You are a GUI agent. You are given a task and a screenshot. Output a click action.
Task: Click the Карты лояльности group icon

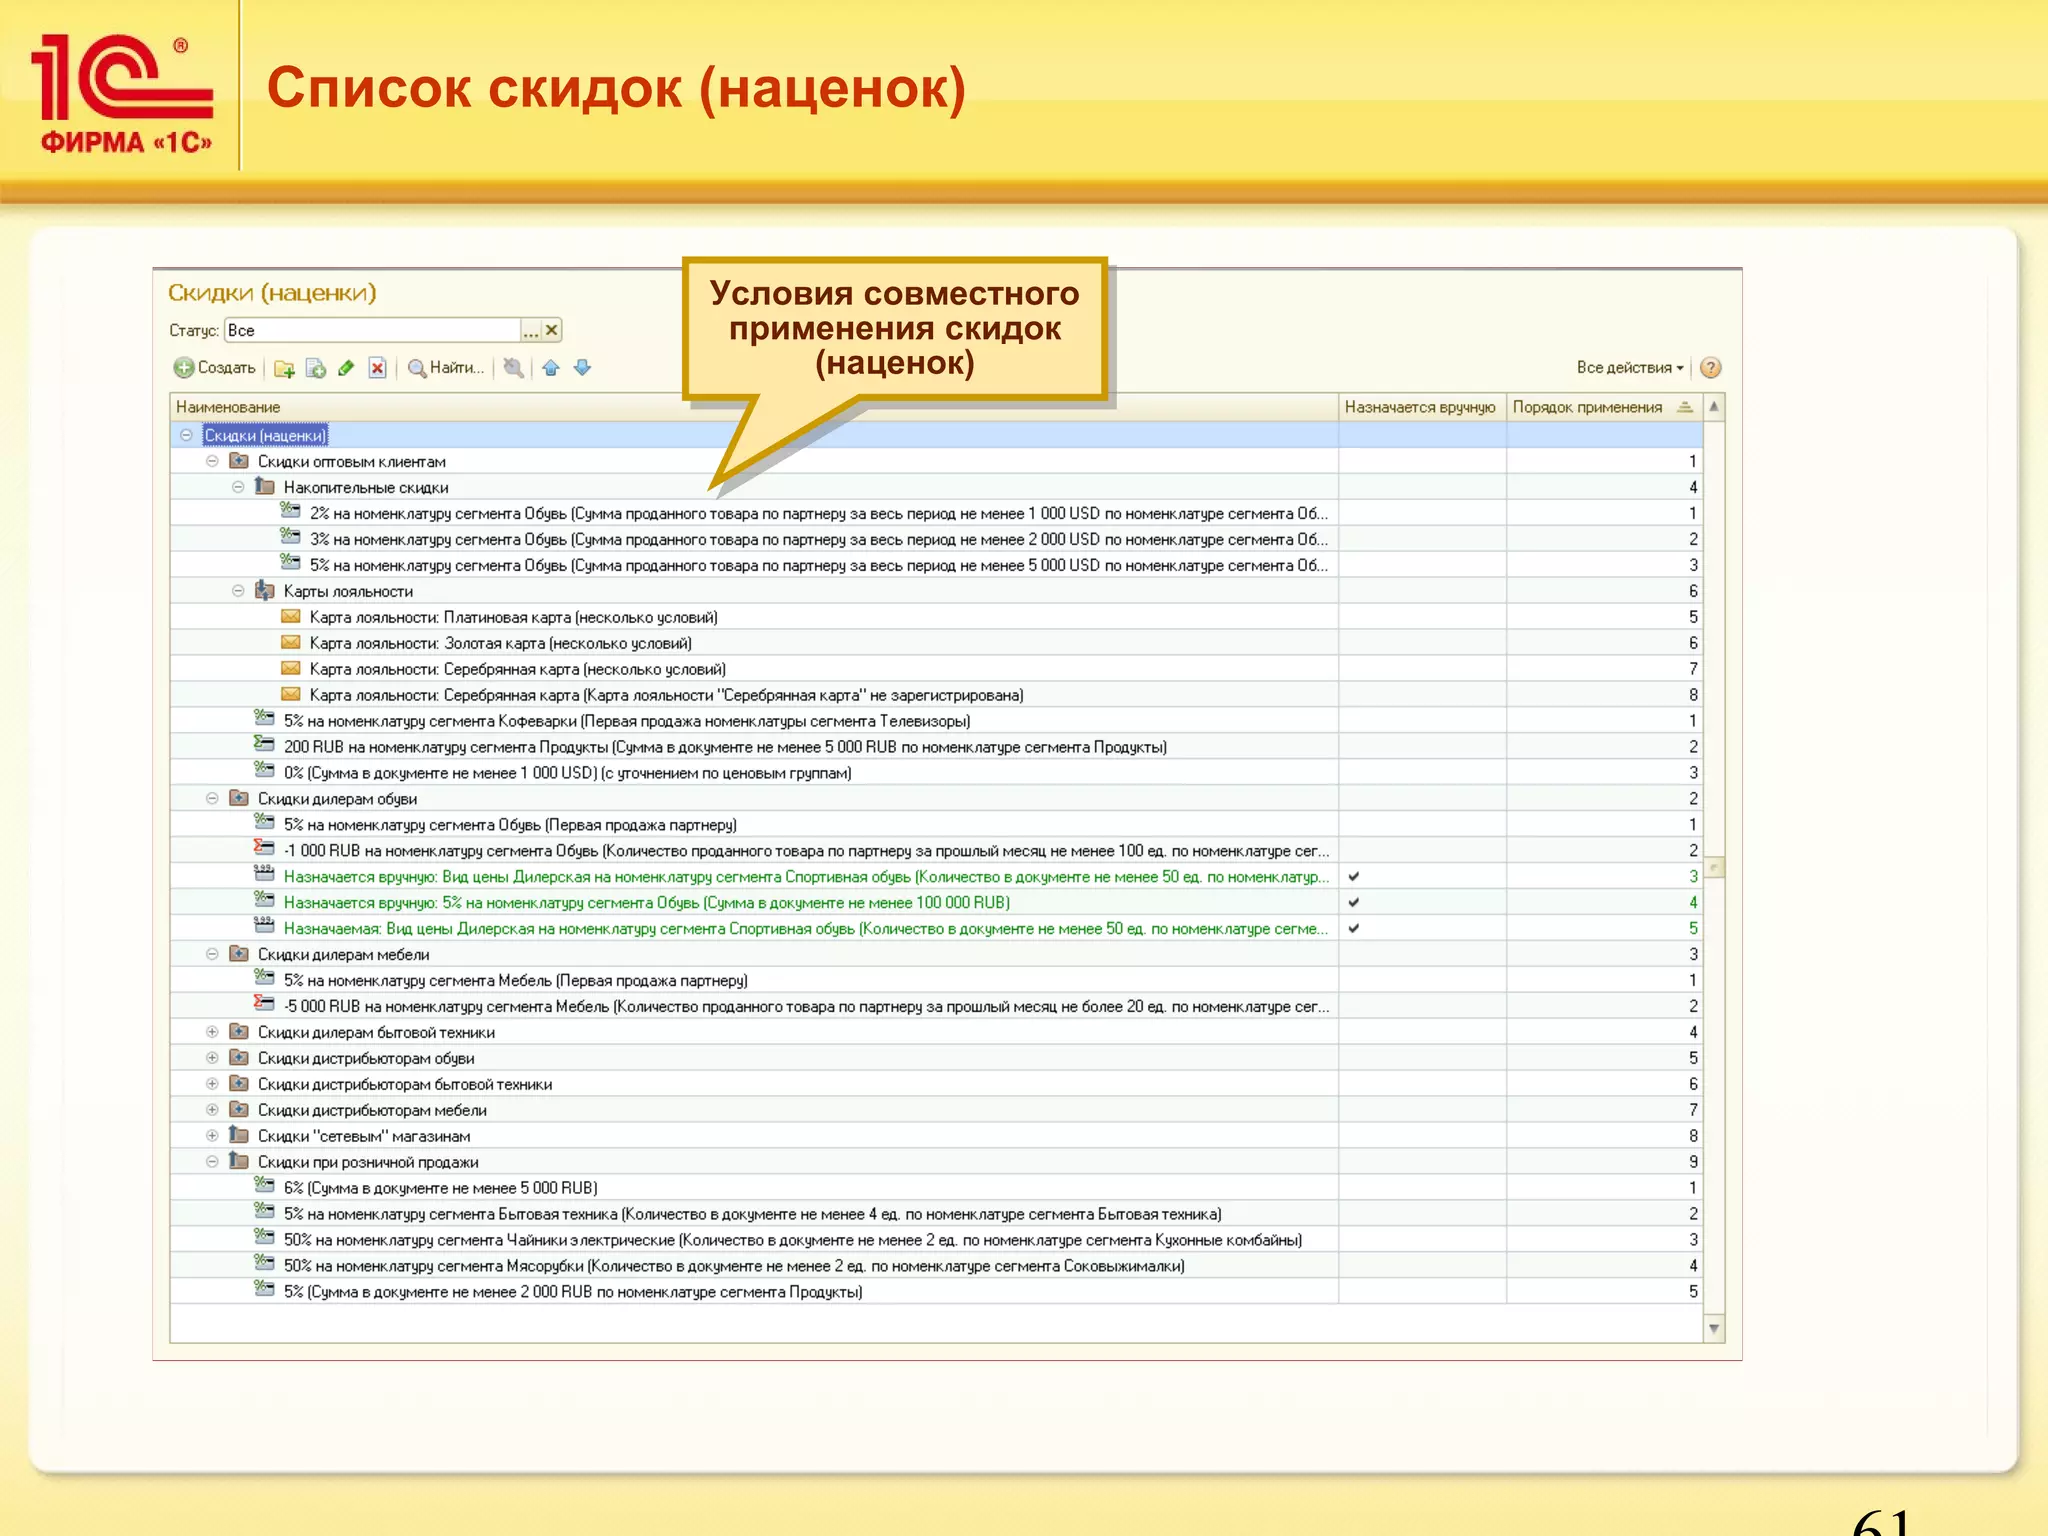tap(265, 590)
